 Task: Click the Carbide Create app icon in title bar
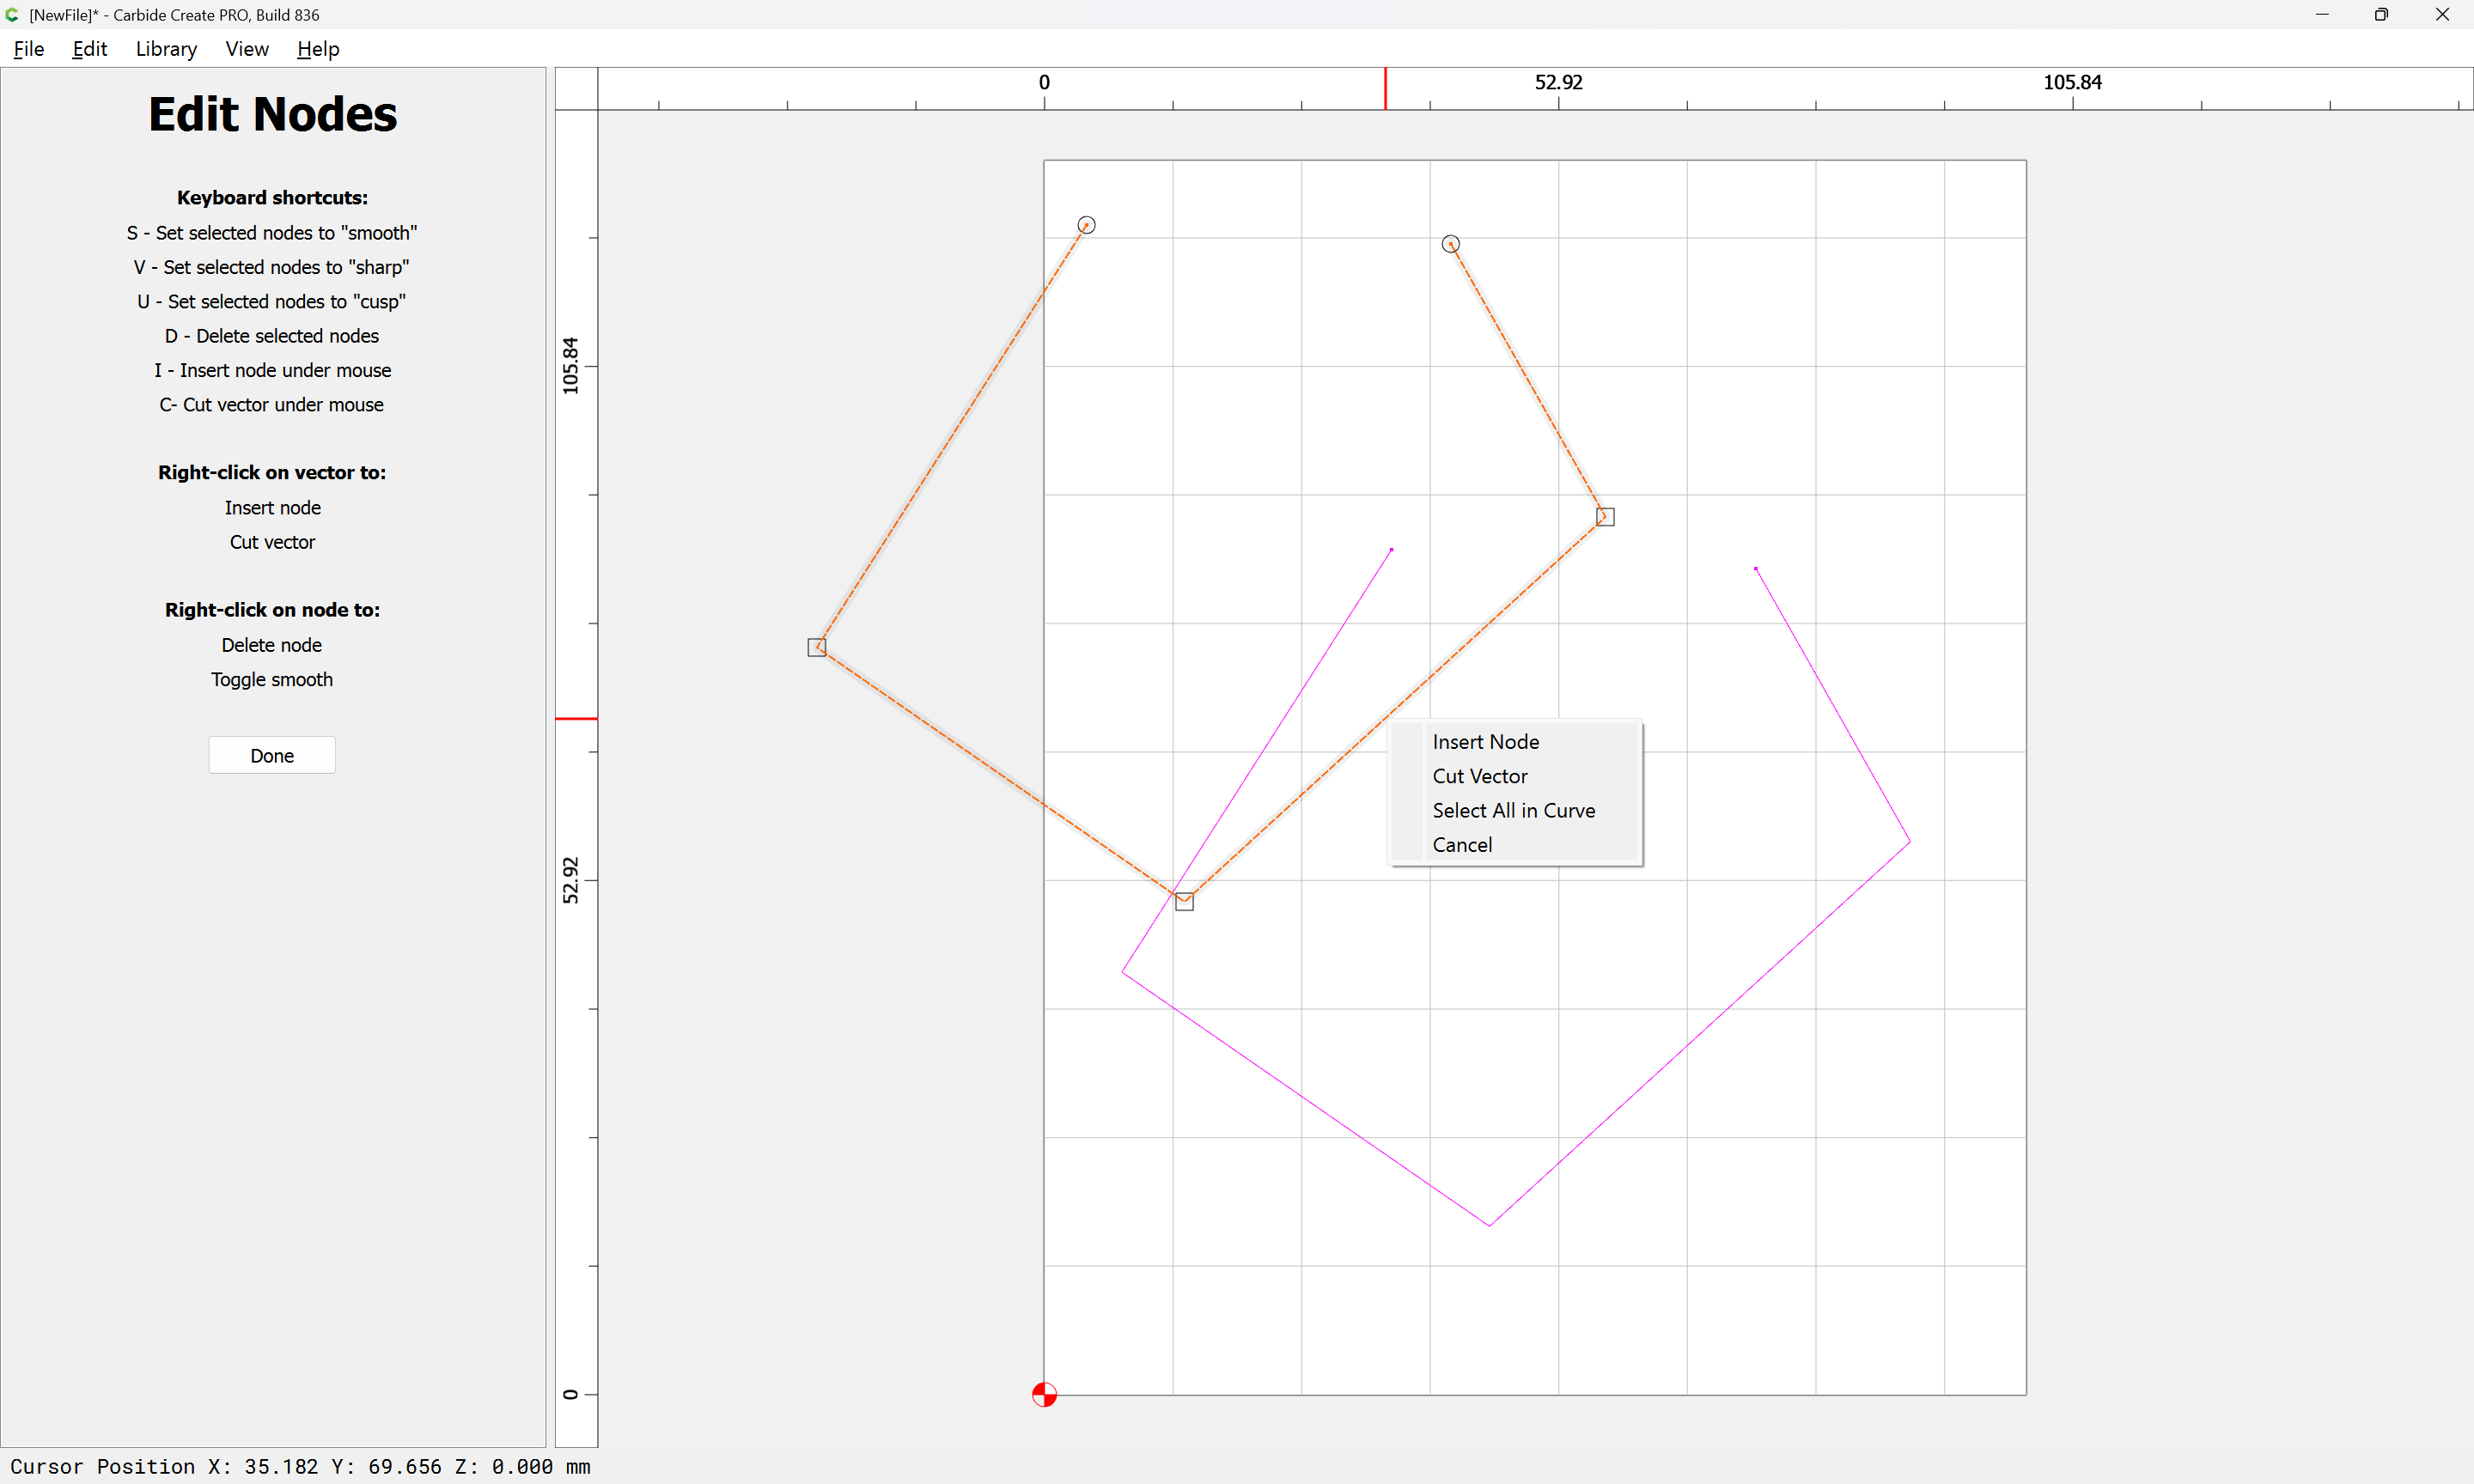pos(13,15)
